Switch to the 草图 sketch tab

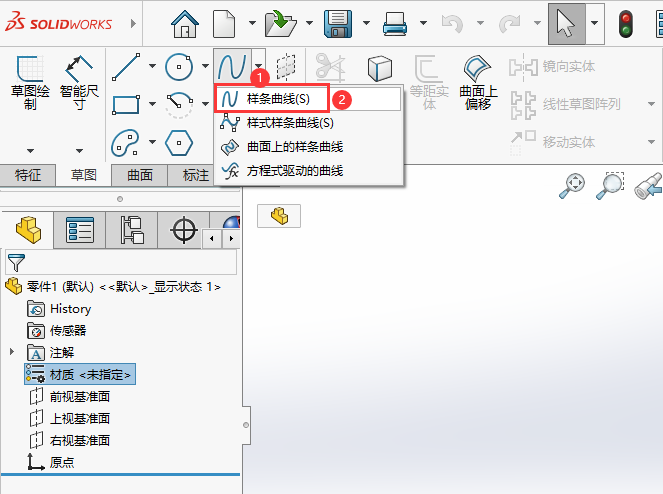[84, 175]
